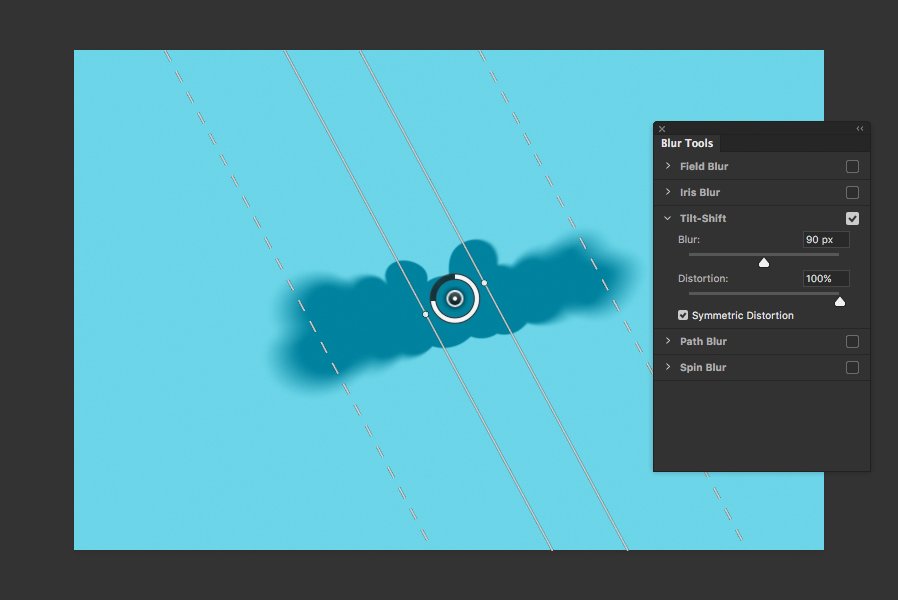Screen dimensions: 898x600
Task: Enable the Path Blur checkbox
Action: pyautogui.click(x=852, y=341)
